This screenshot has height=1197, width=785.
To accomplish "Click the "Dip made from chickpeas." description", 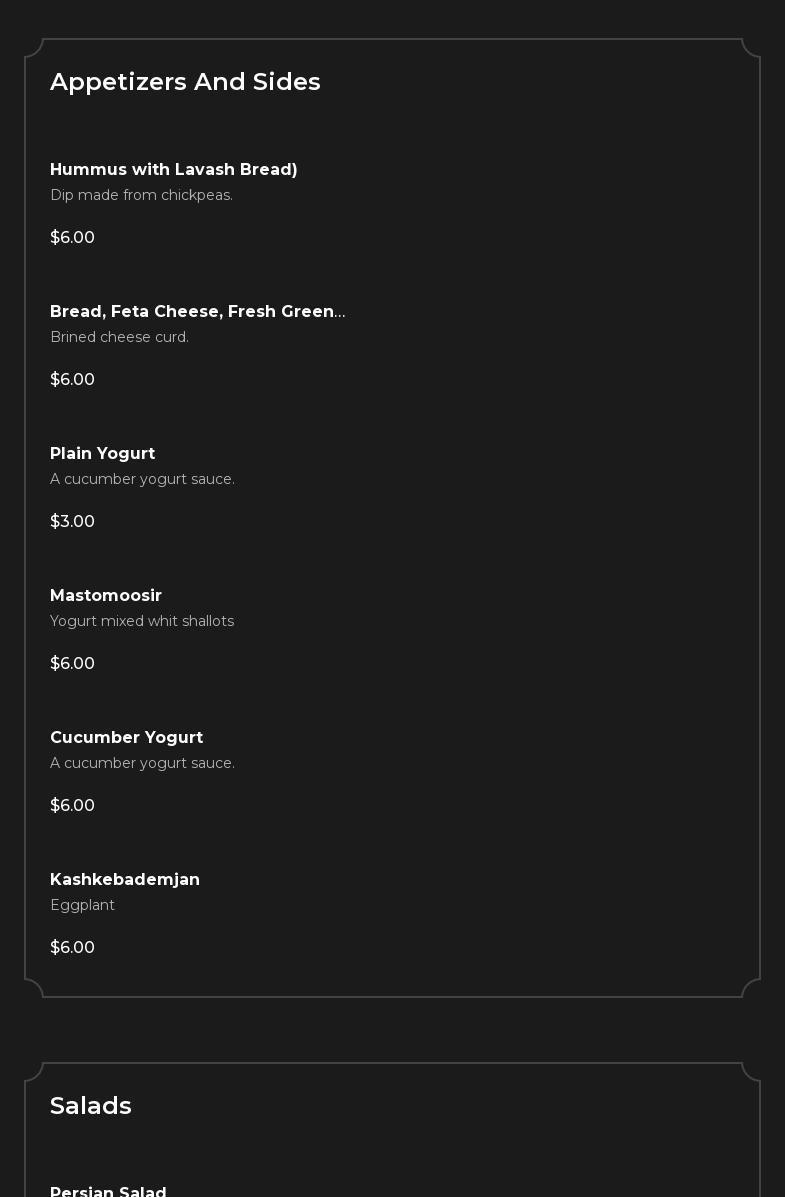I will tap(141, 196).
